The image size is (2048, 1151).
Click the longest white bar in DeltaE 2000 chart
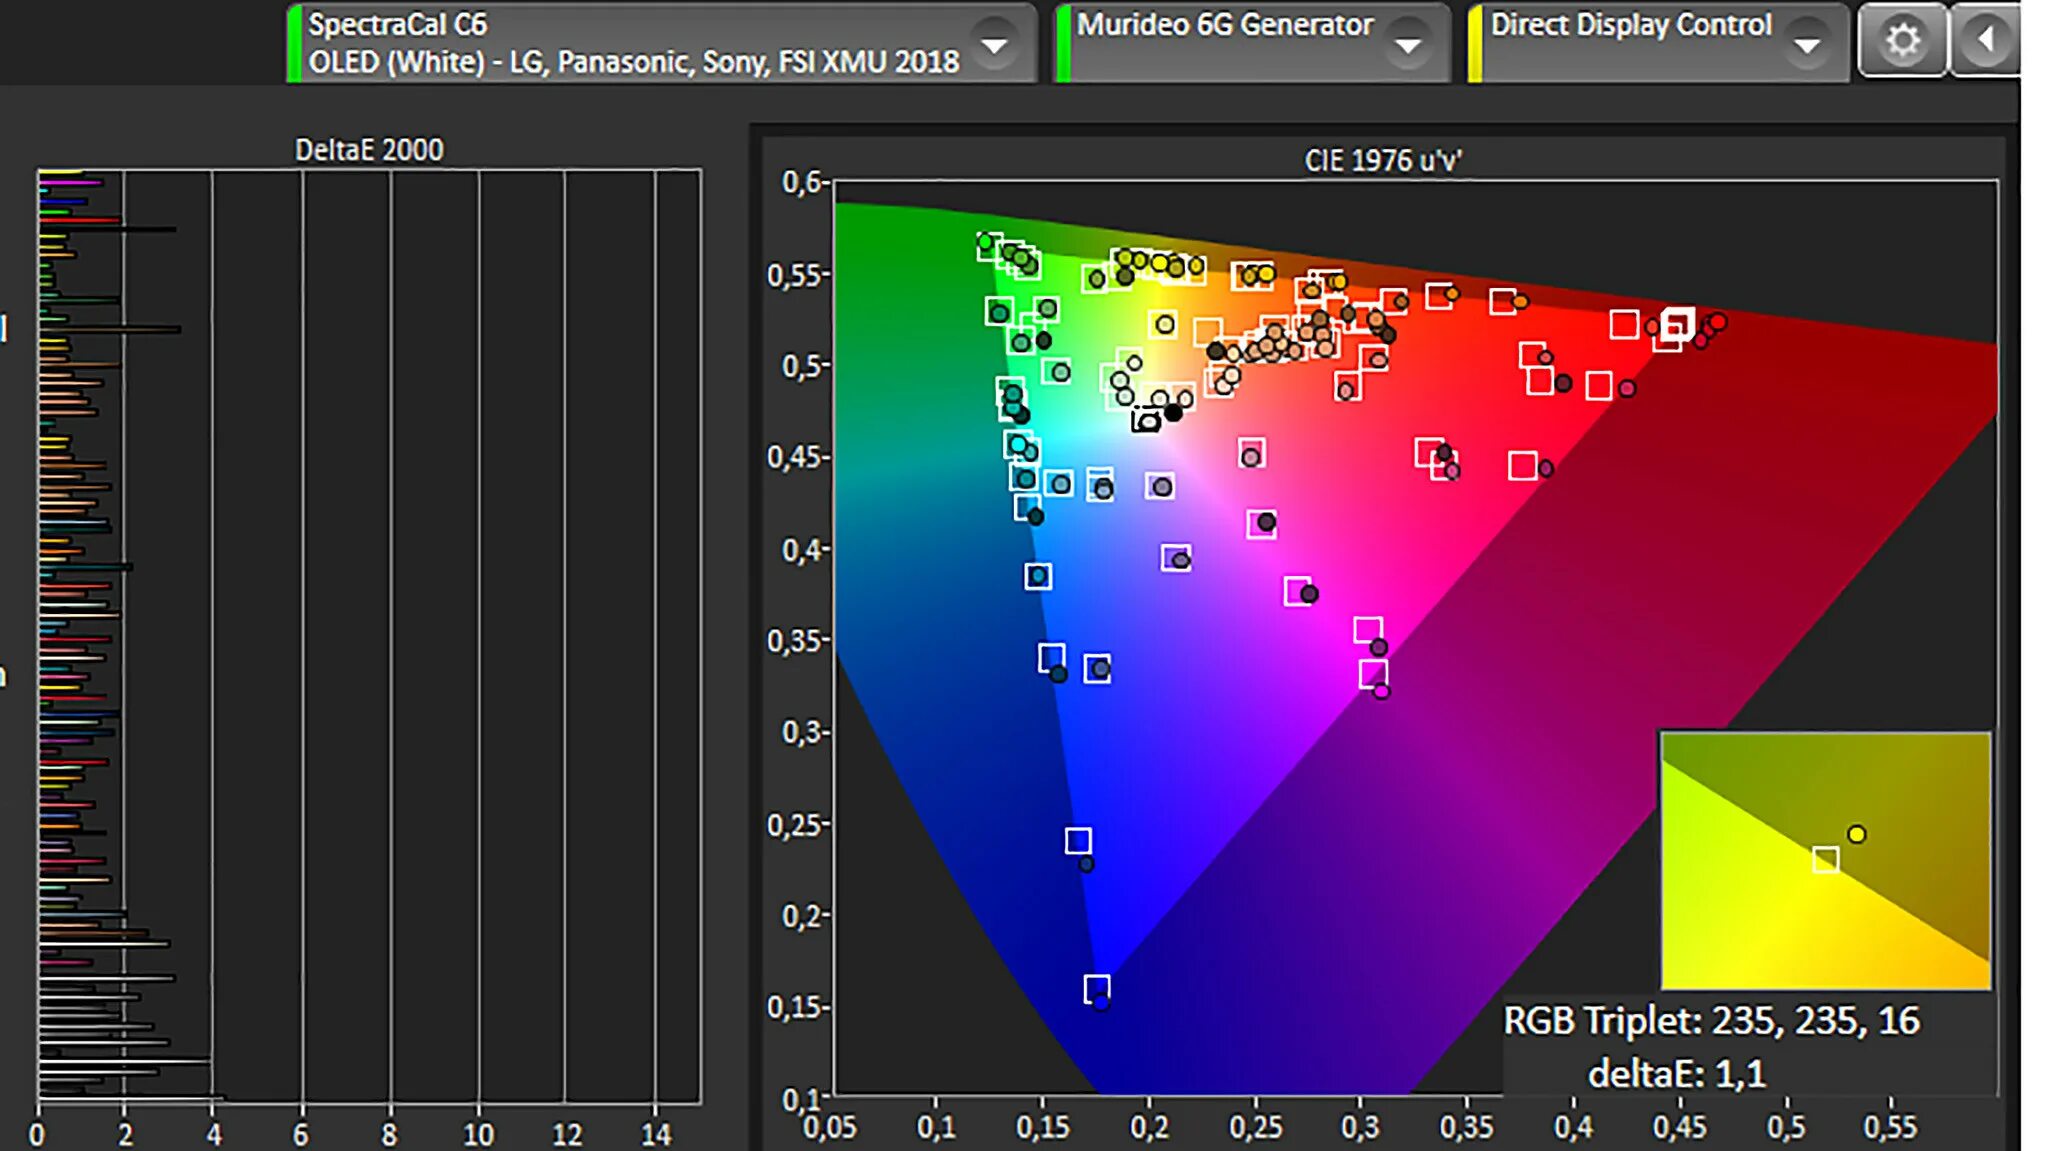click(130, 1098)
